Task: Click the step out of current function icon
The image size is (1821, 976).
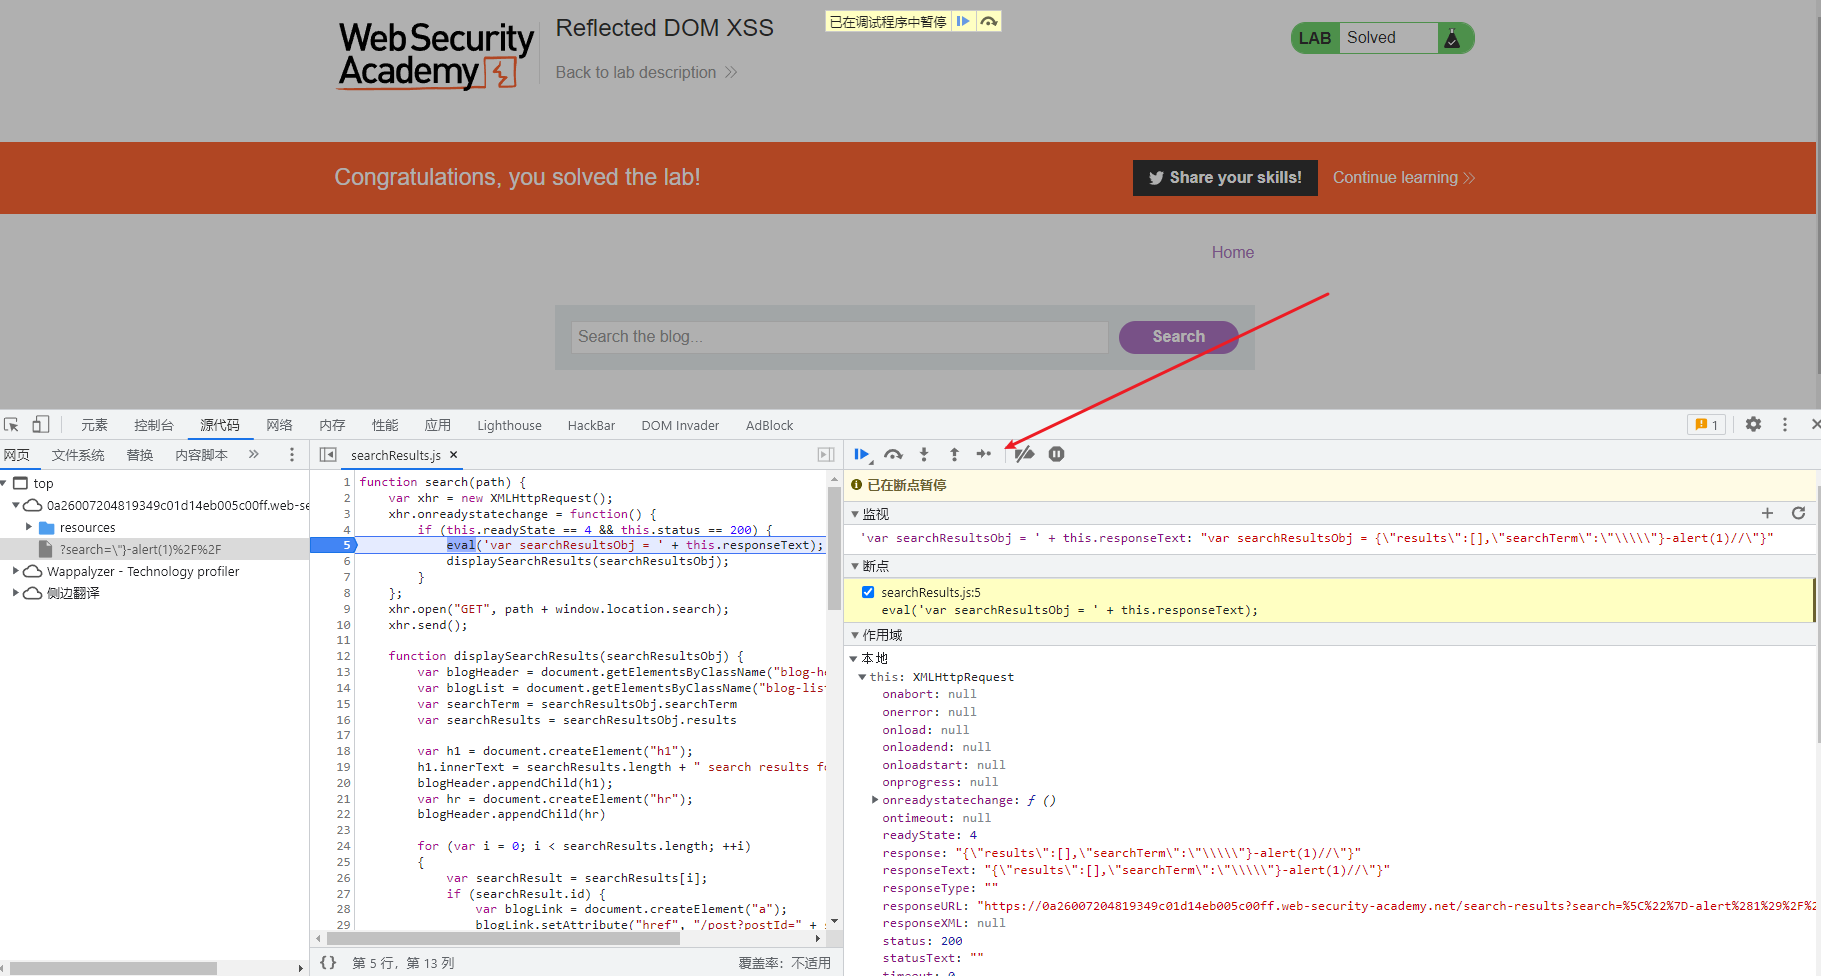Action: tap(953, 454)
